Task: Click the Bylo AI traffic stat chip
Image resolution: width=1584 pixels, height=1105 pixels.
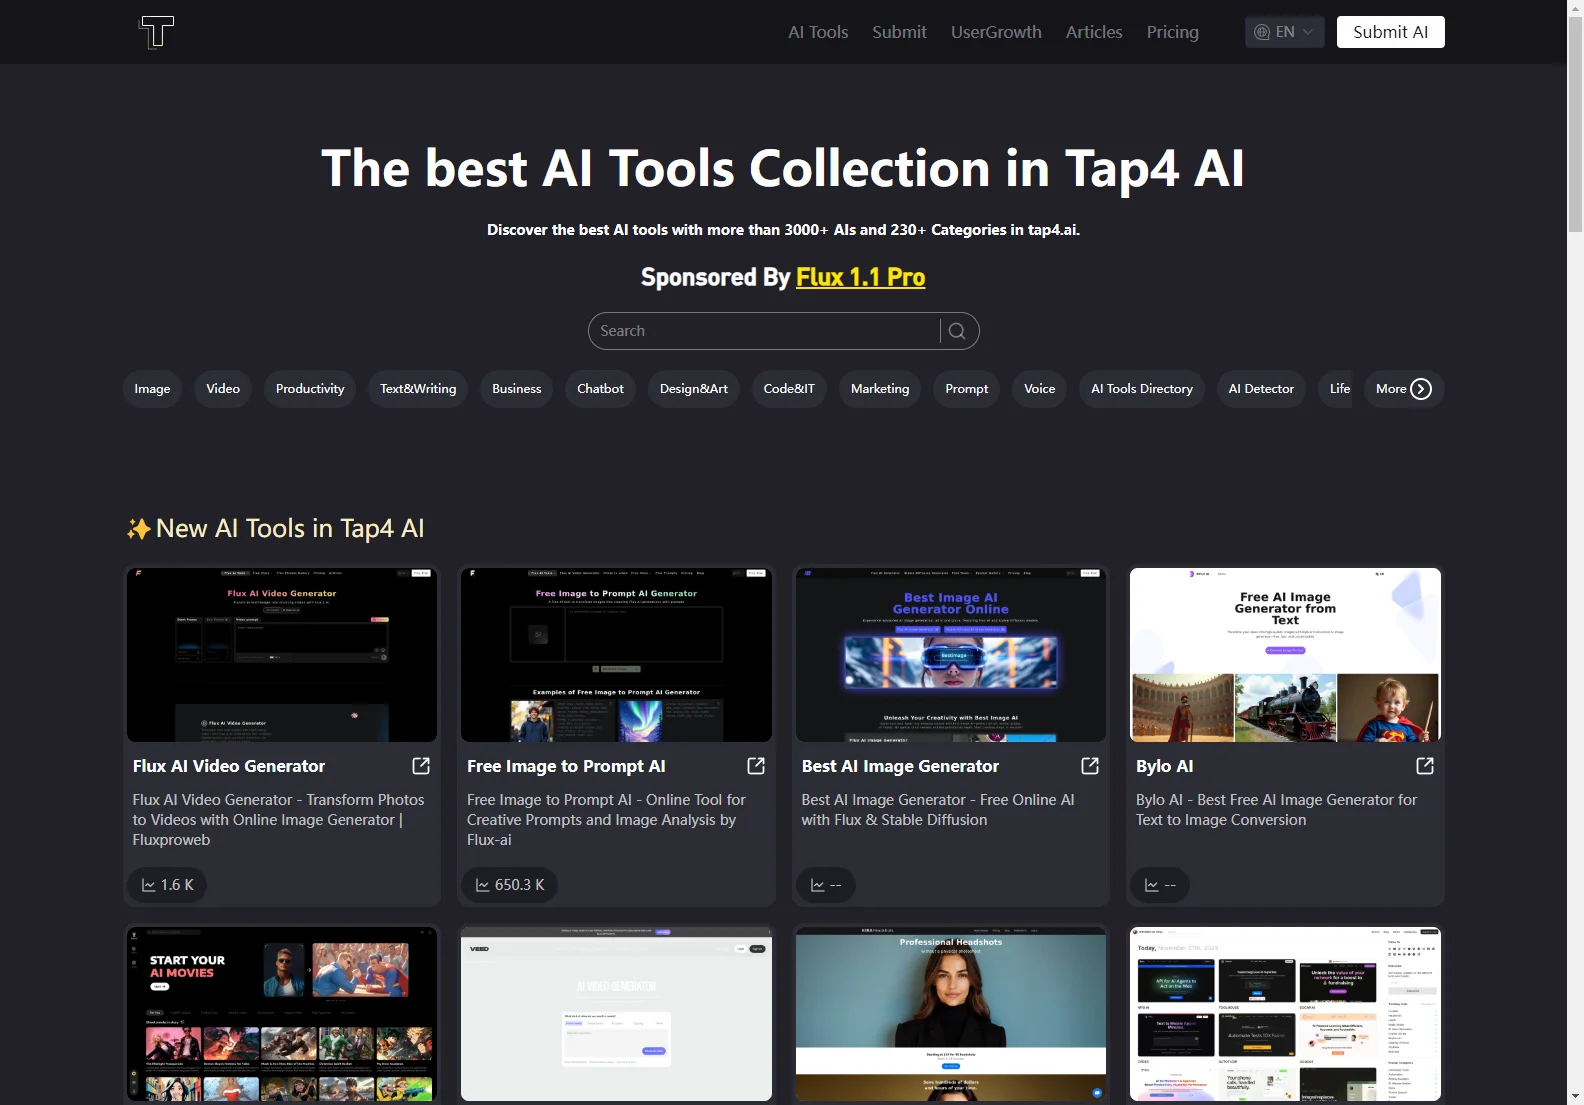Action: [1160, 885]
